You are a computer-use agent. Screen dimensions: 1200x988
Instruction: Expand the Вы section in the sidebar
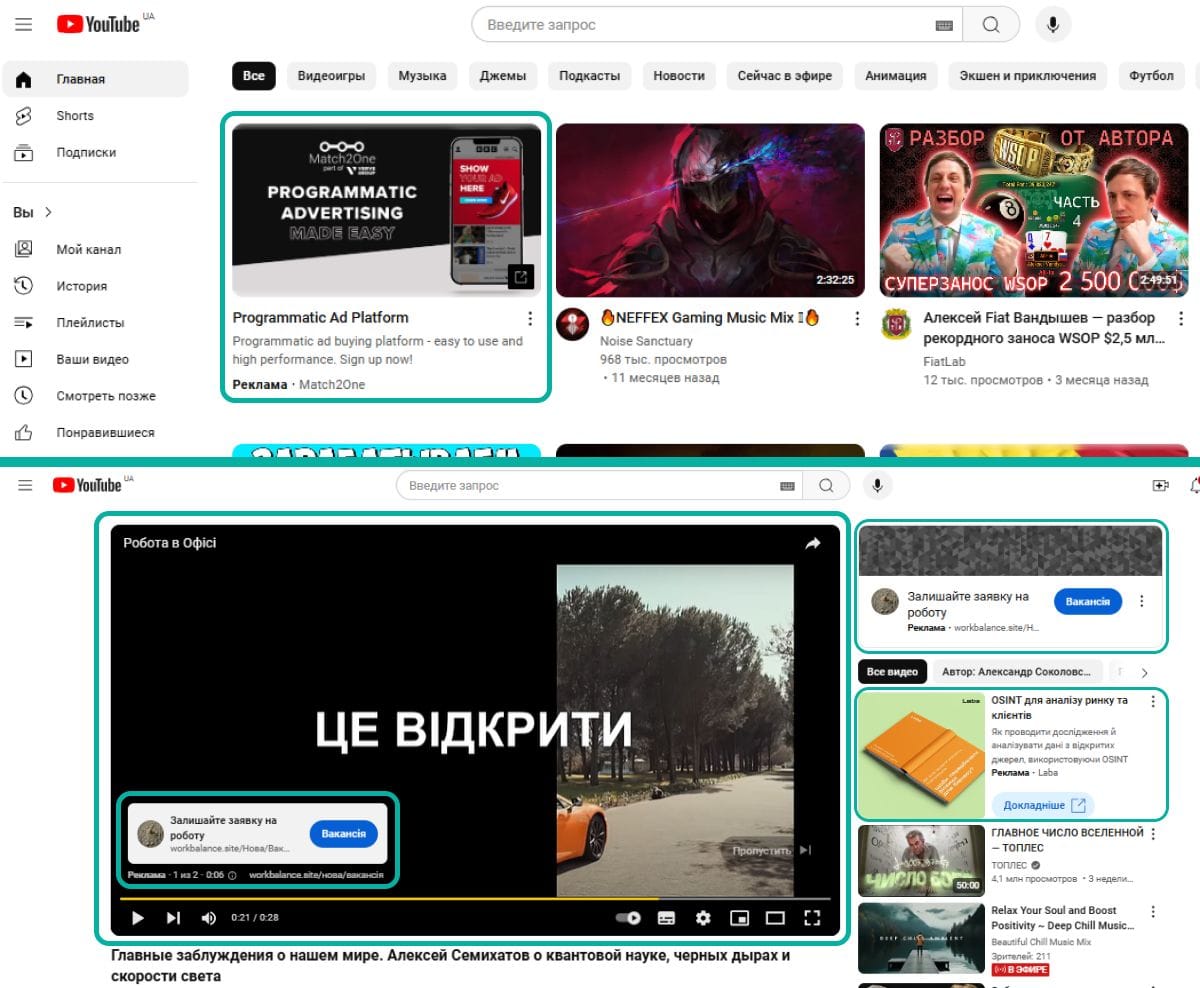(x=33, y=212)
